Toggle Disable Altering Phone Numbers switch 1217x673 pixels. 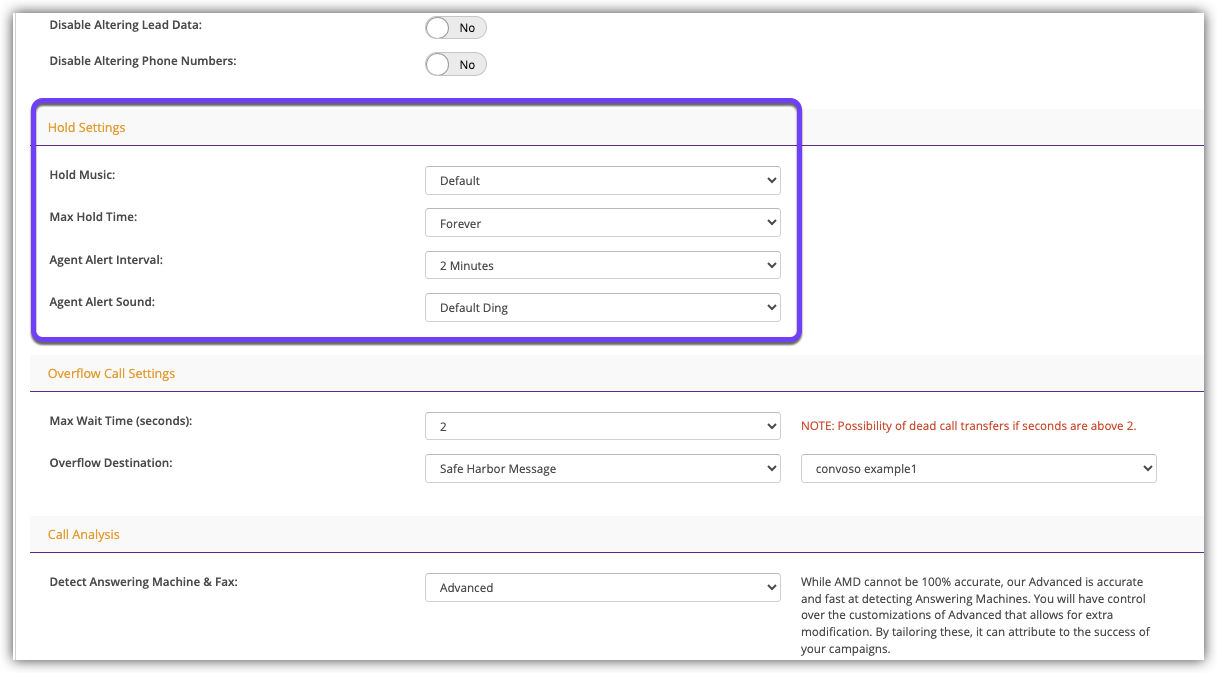(456, 64)
